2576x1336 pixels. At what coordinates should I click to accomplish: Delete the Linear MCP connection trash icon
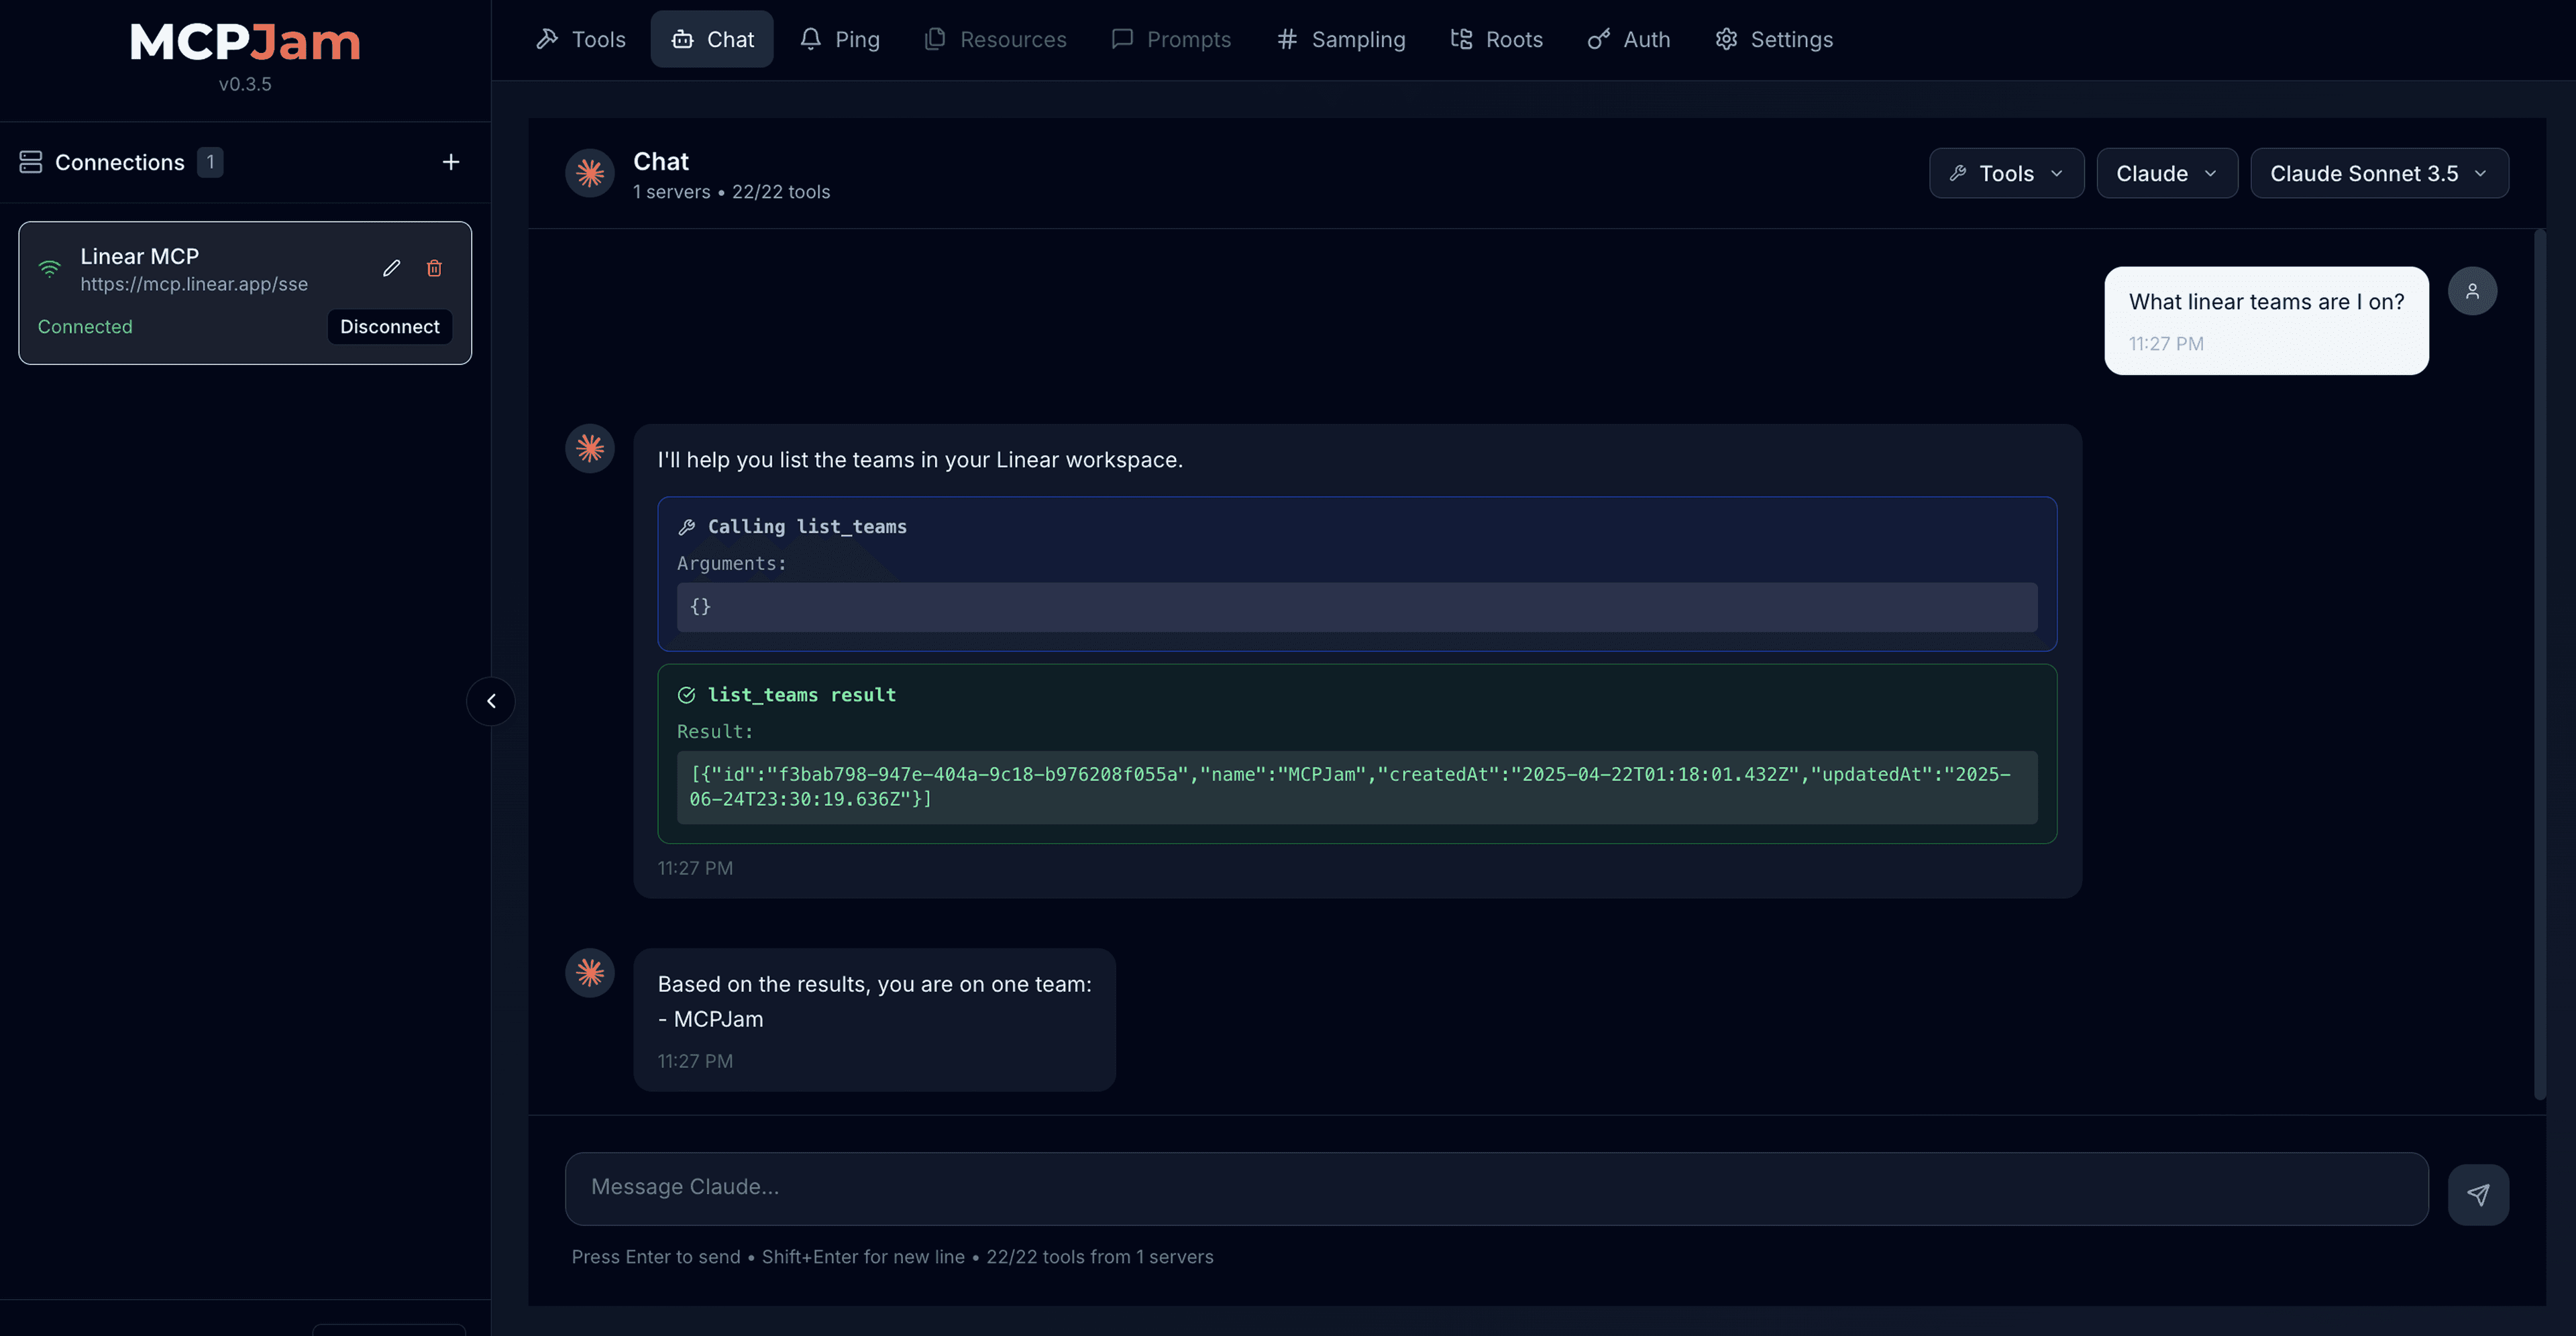tap(434, 268)
